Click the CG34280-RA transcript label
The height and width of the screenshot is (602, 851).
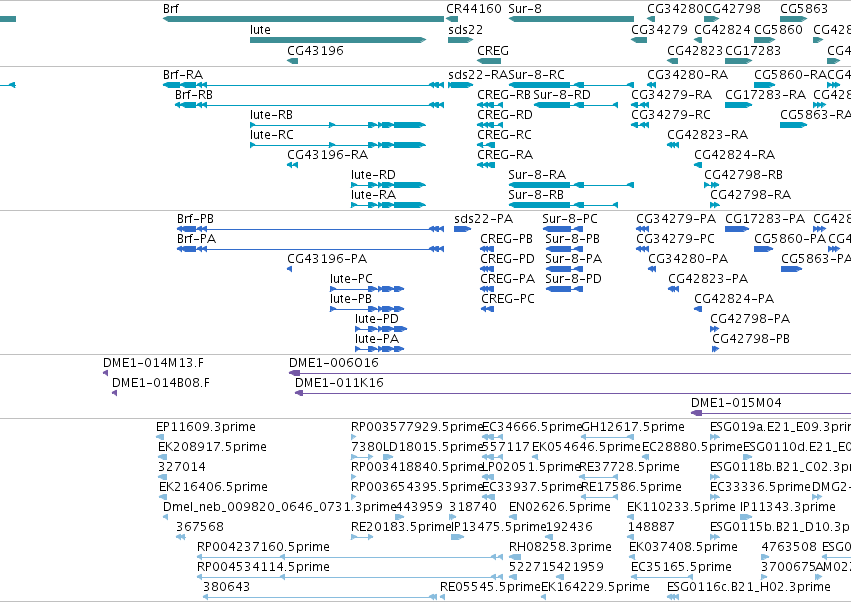[x=687, y=74]
